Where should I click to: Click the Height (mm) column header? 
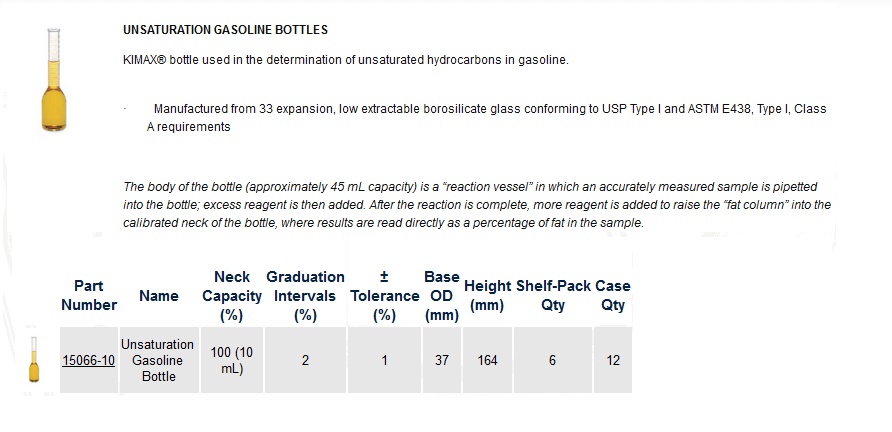pyautogui.click(x=488, y=295)
